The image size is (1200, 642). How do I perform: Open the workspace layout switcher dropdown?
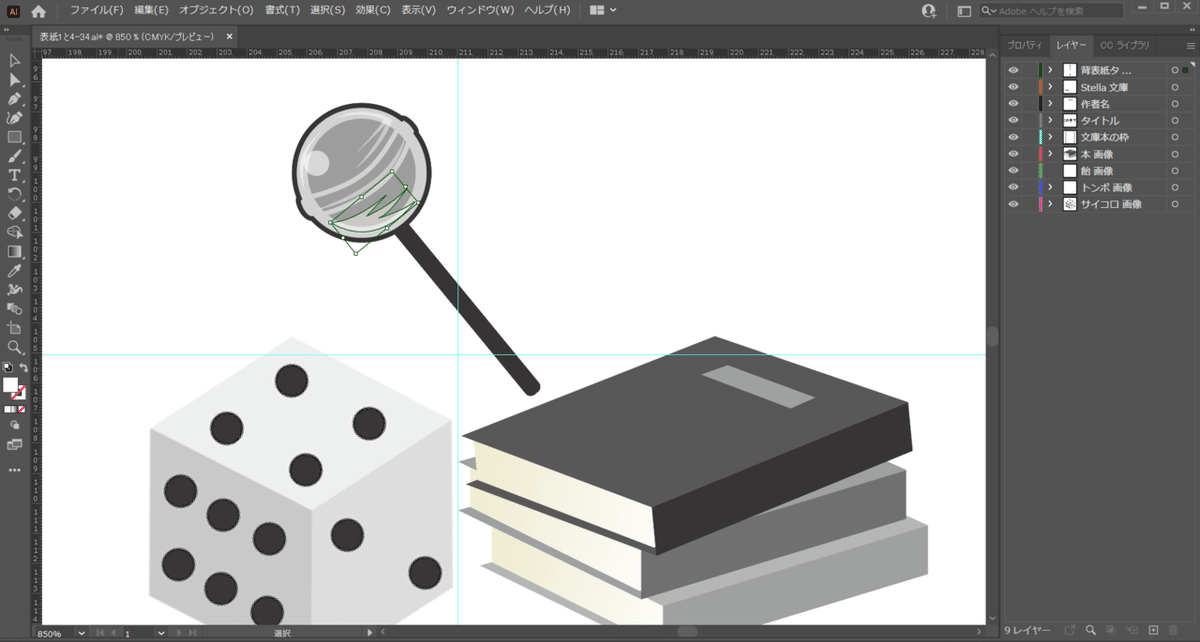coord(603,10)
